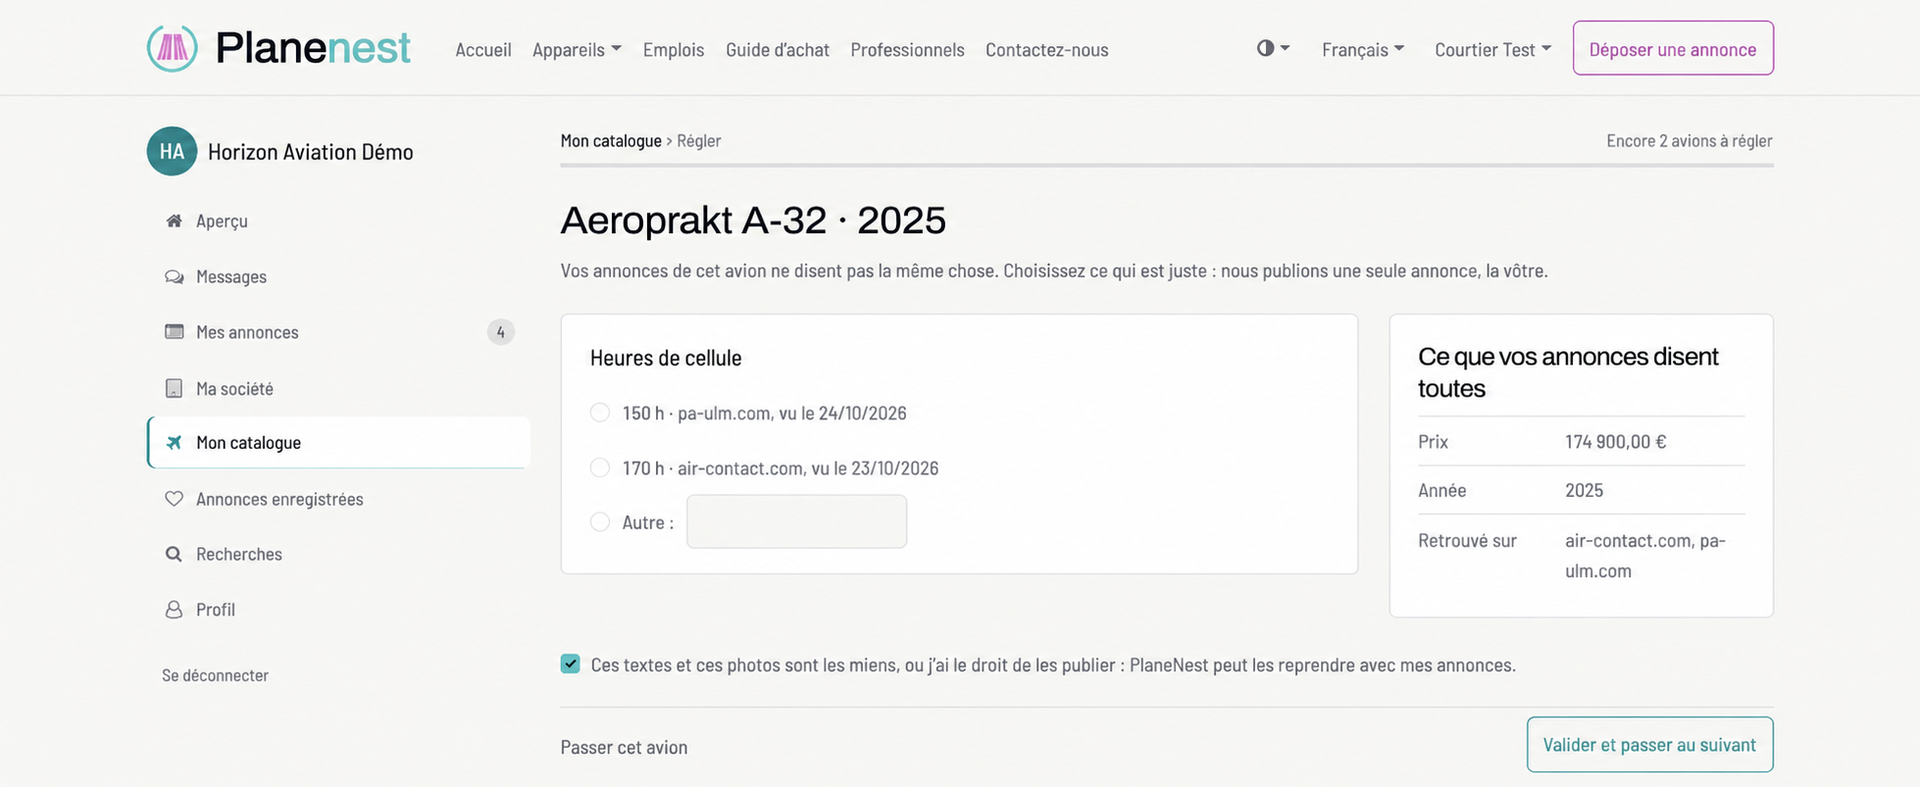Click the price 174 900,00 €

click(x=1616, y=442)
